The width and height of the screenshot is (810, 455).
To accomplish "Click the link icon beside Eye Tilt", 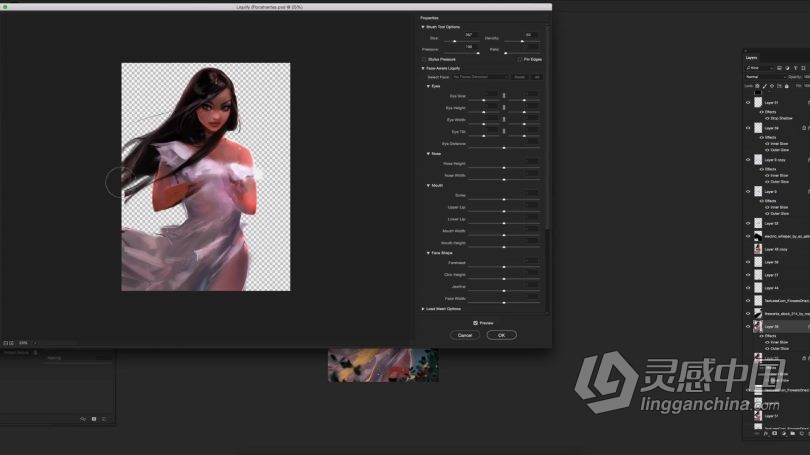I will click(x=504, y=131).
